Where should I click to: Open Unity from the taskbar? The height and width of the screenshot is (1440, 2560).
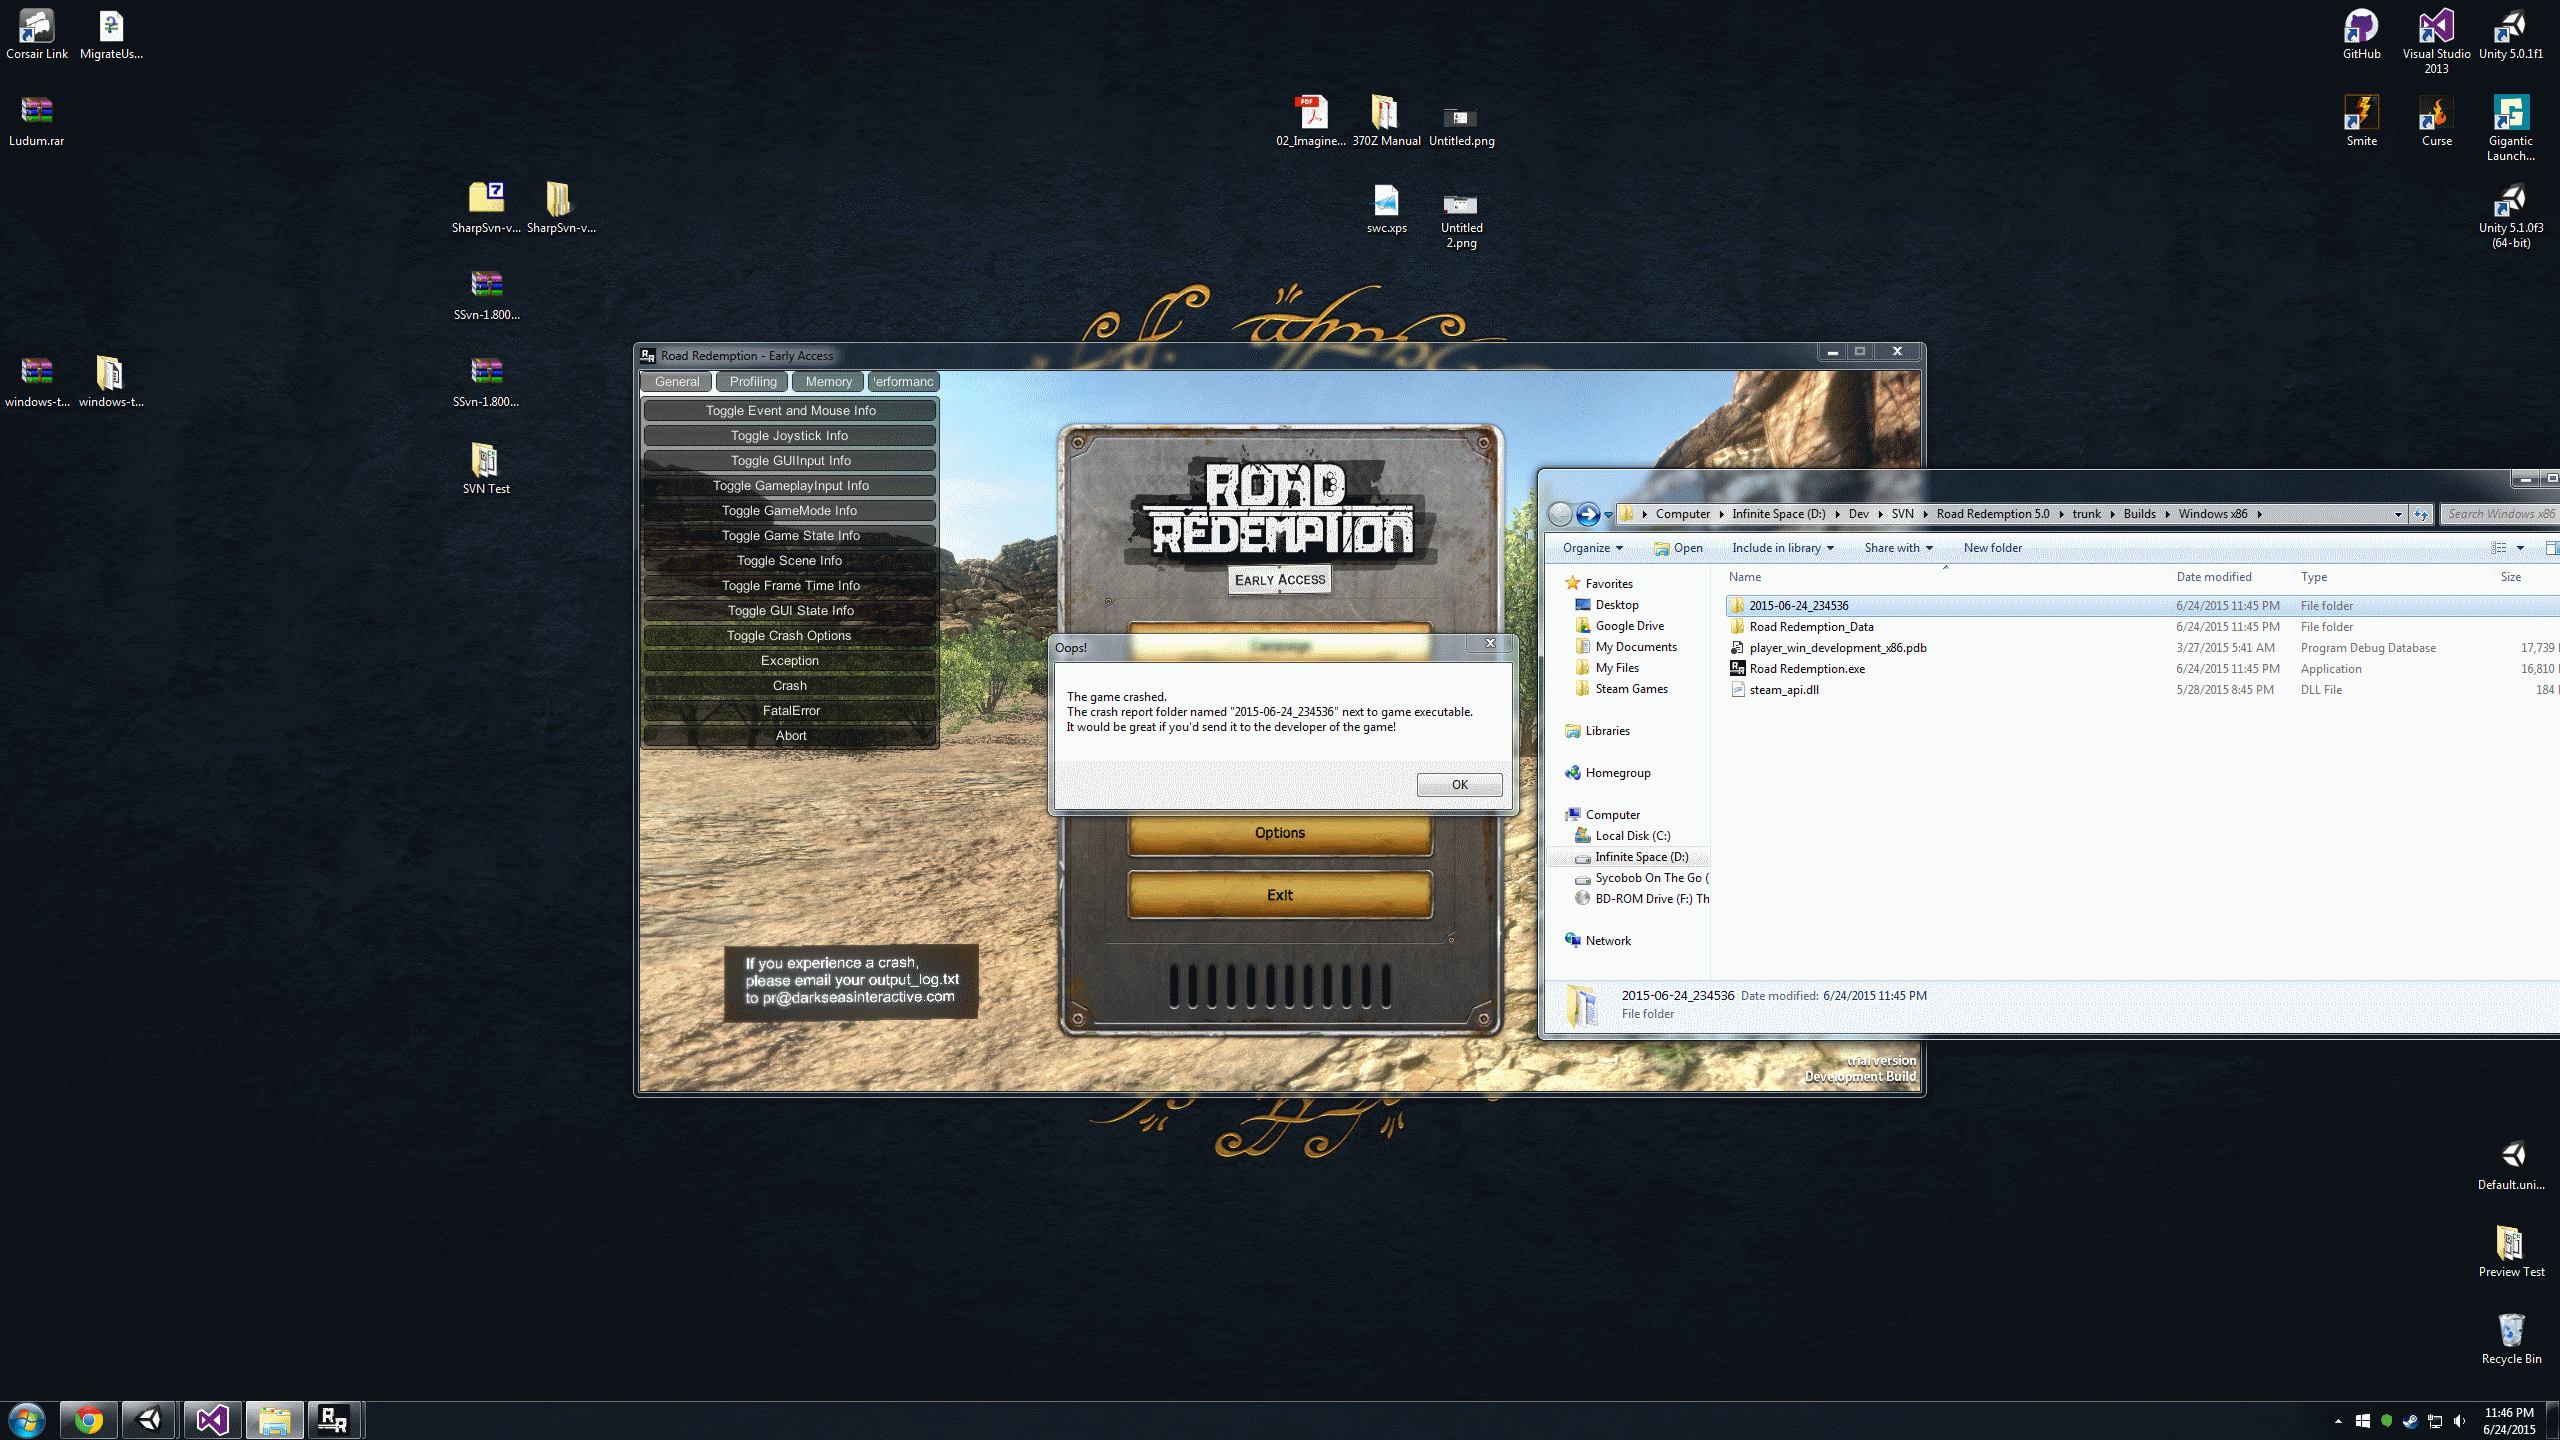click(149, 1420)
